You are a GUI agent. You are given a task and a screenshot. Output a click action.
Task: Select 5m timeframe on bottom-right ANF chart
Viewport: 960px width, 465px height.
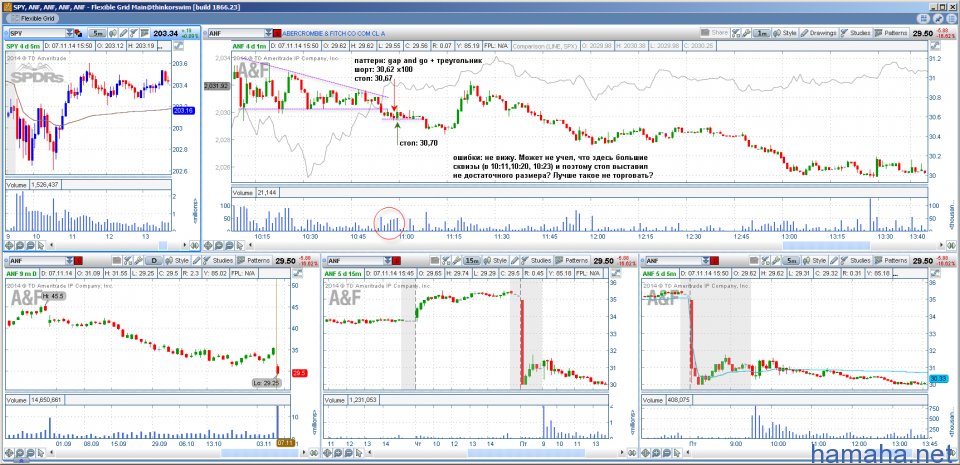790,261
